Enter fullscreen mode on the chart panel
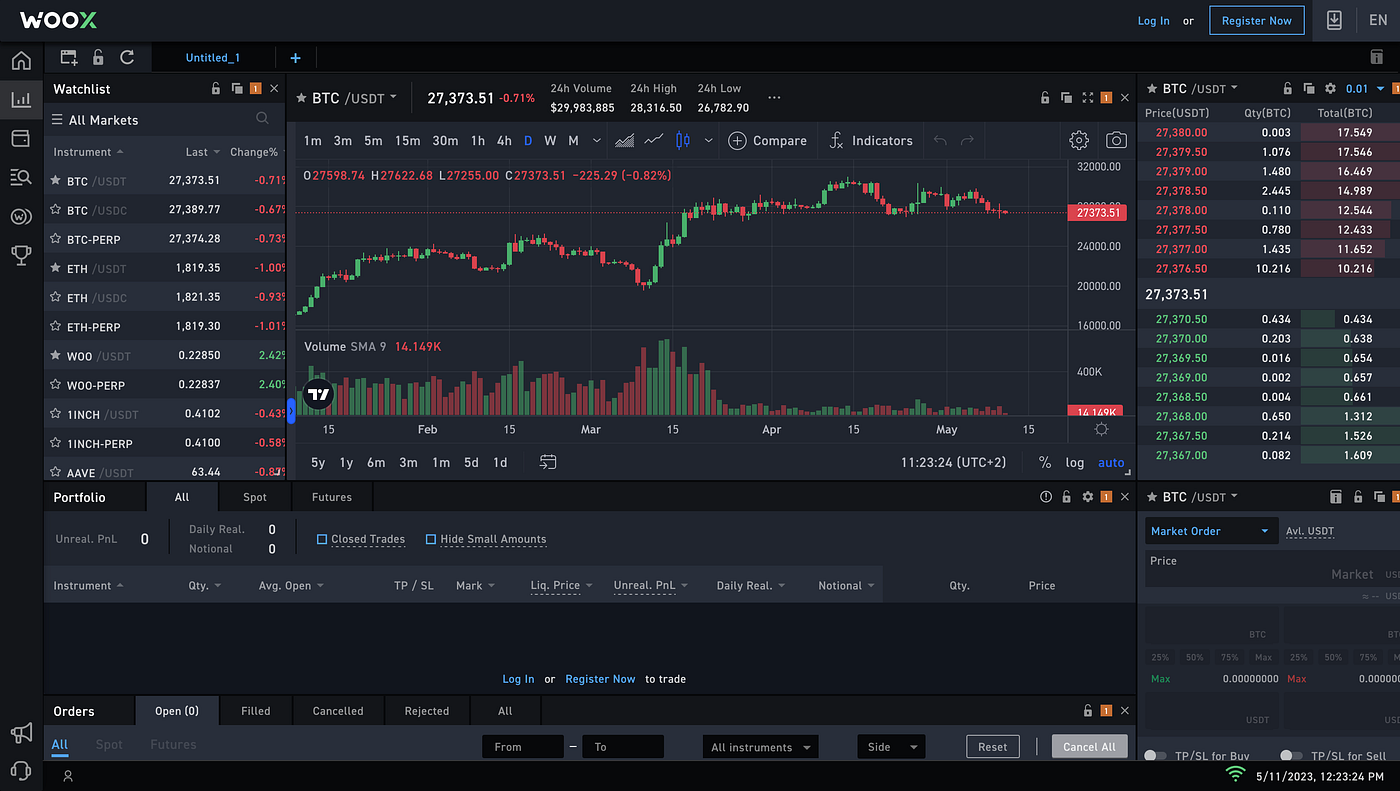Viewport: 1400px width, 791px height. coord(1088,97)
